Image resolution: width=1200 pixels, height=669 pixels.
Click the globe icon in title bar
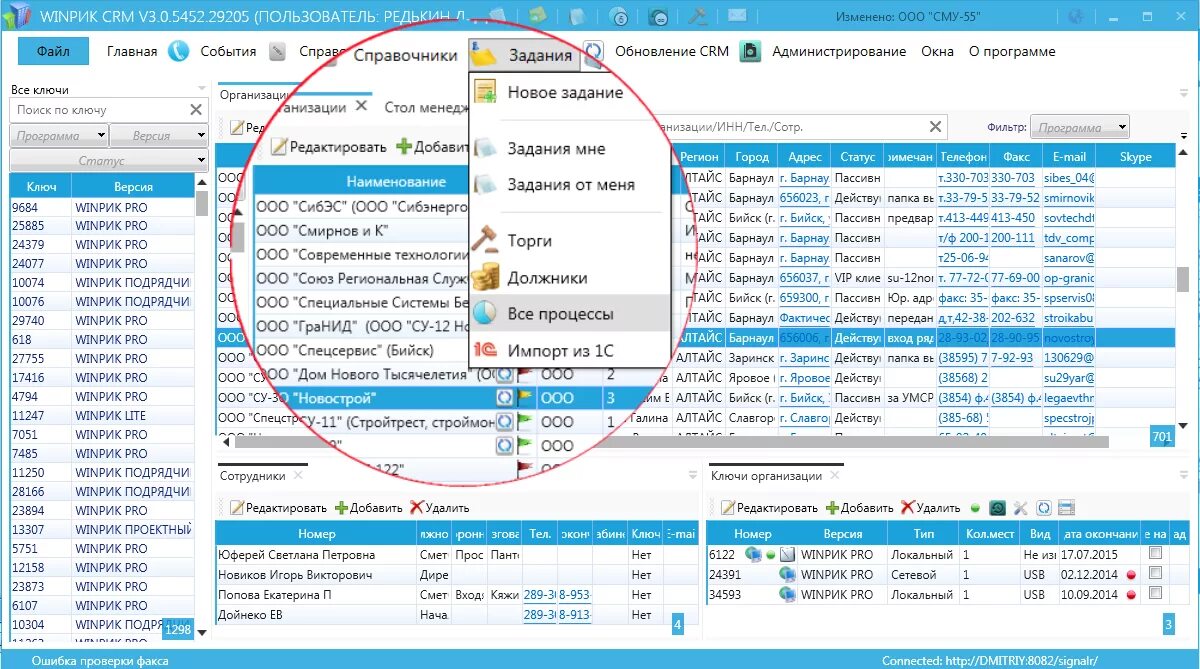pos(1076,17)
